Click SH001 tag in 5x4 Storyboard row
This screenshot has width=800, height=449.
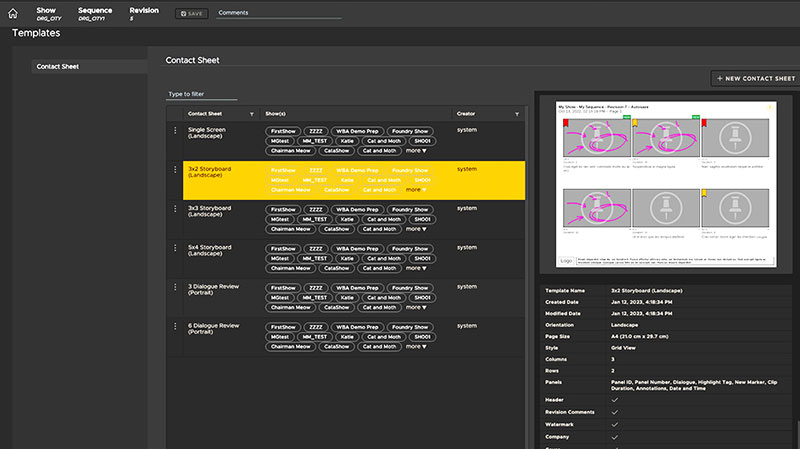point(422,259)
